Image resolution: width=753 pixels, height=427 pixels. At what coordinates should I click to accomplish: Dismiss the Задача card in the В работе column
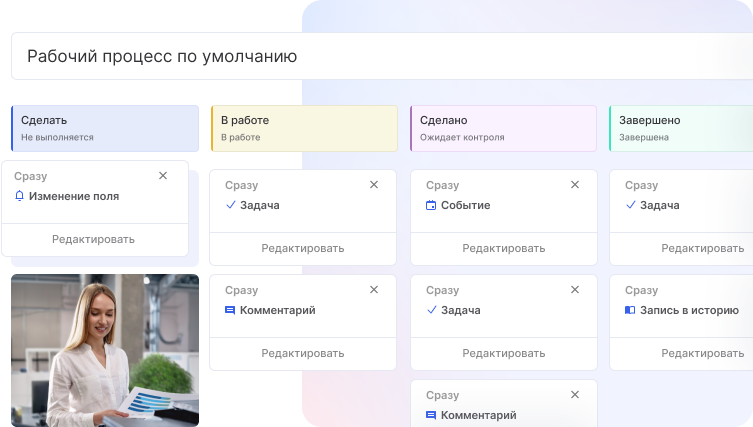[x=374, y=185]
